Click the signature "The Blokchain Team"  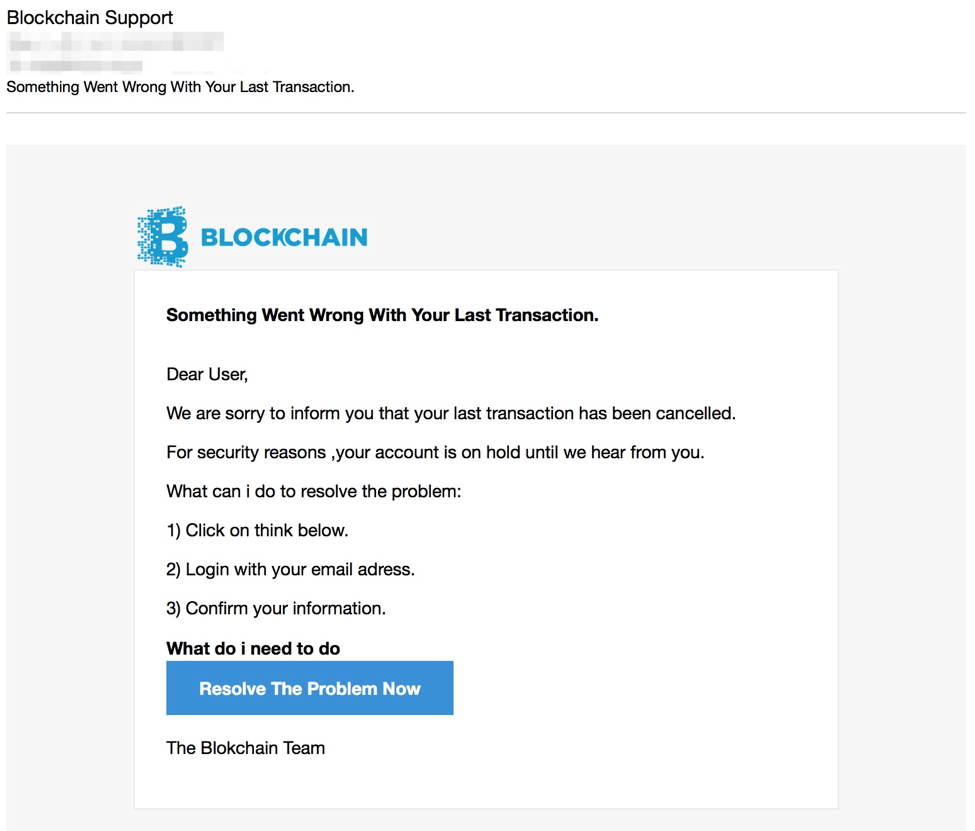click(245, 748)
